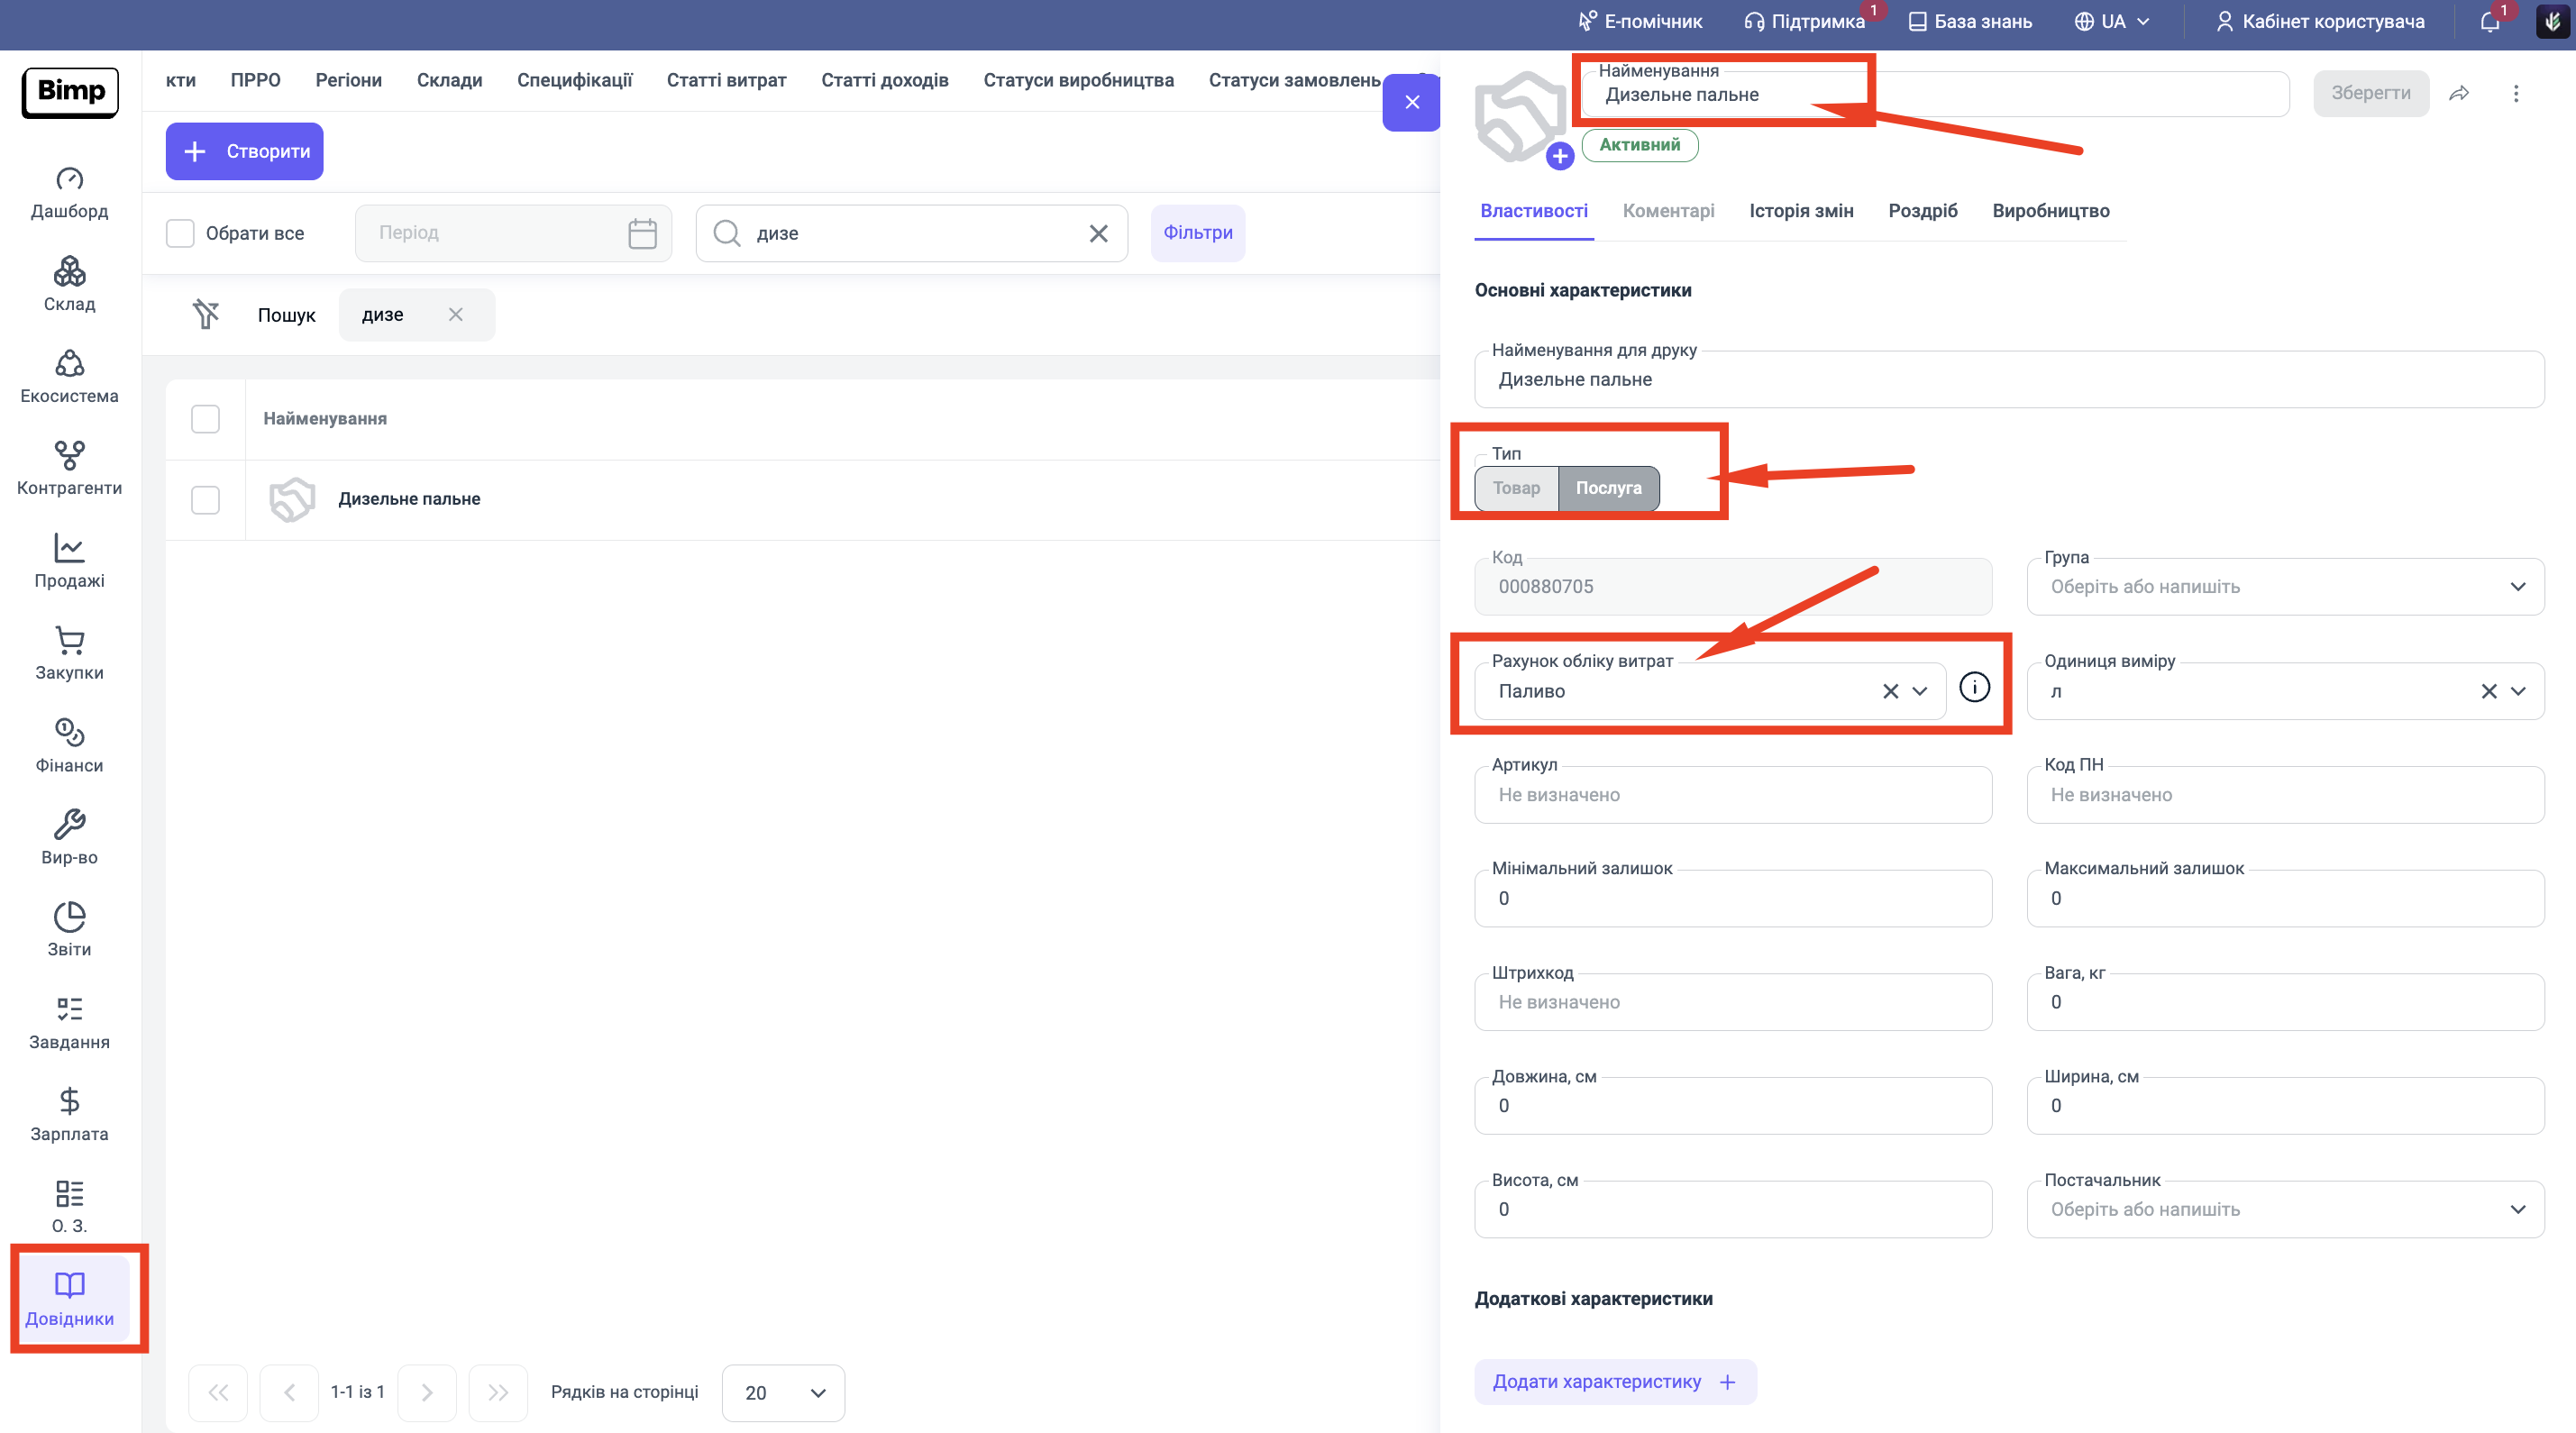Click the notification bell icon
Screen dimensions: 2576x1433
(x=2489, y=22)
